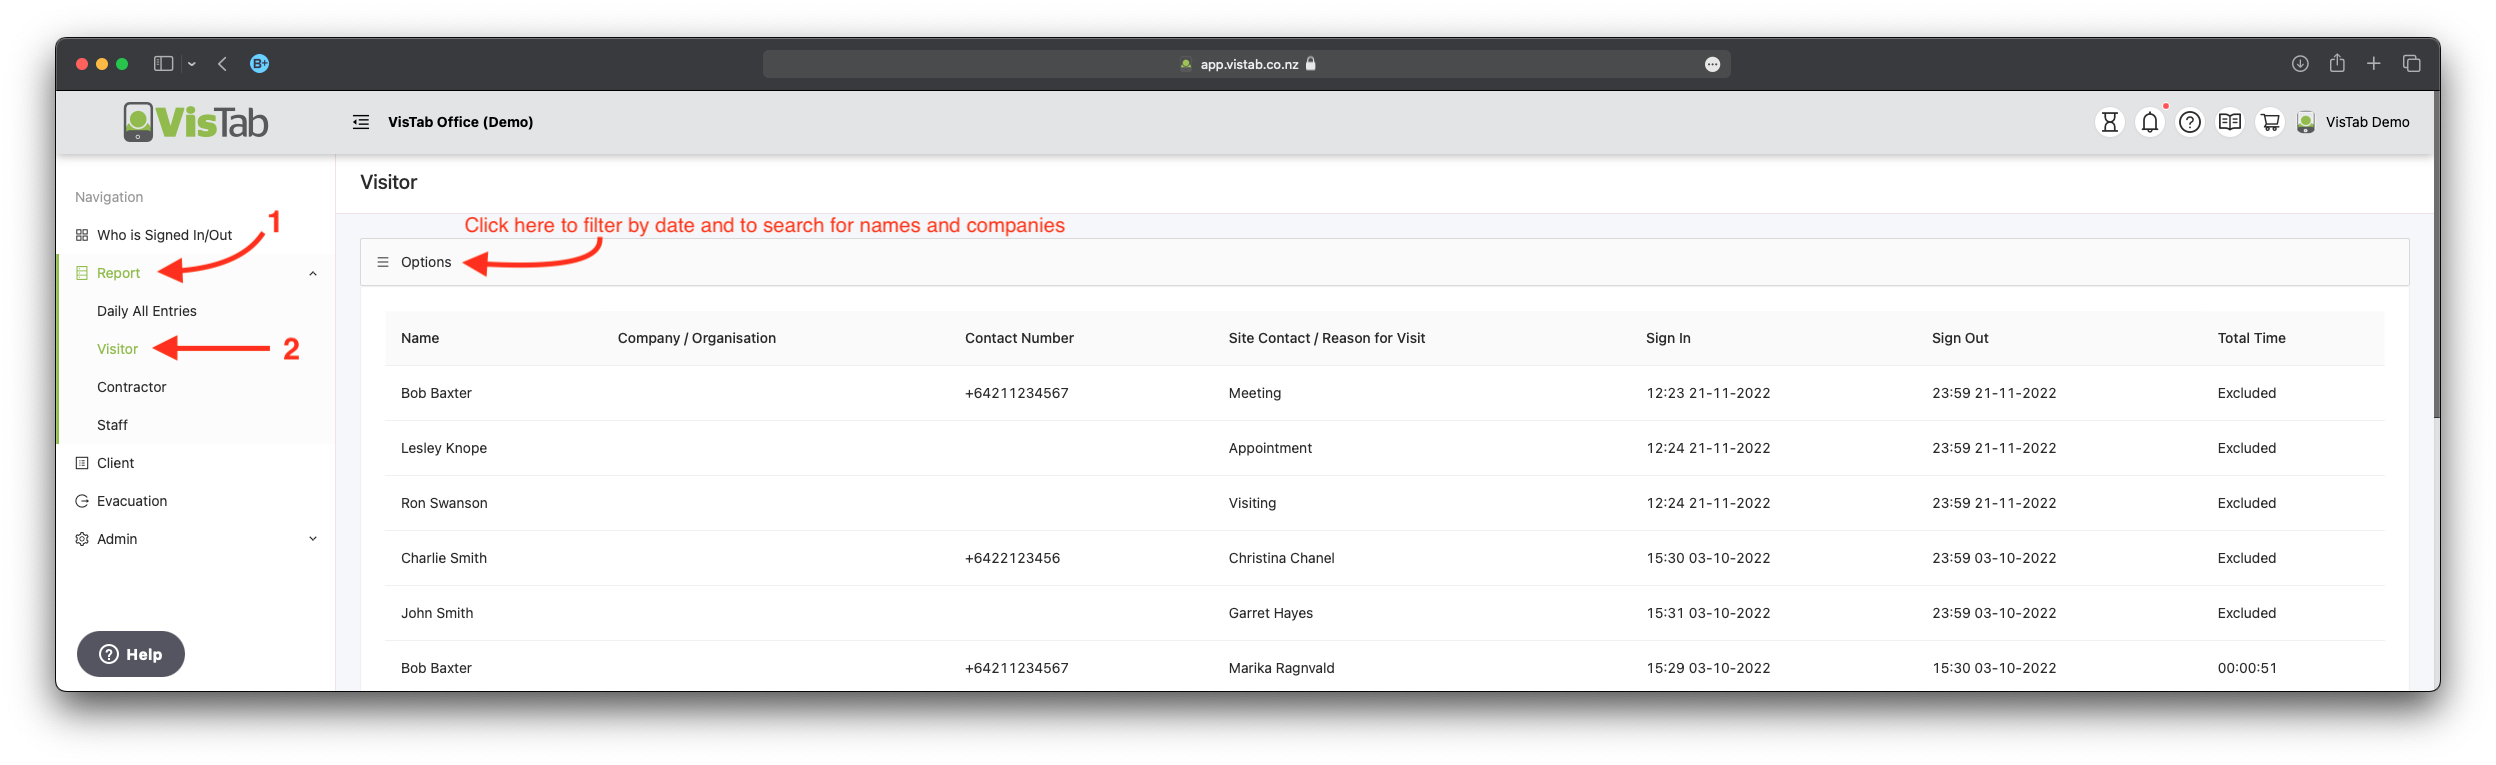
Task: Open Who is Signed In/Out
Action: click(x=164, y=235)
